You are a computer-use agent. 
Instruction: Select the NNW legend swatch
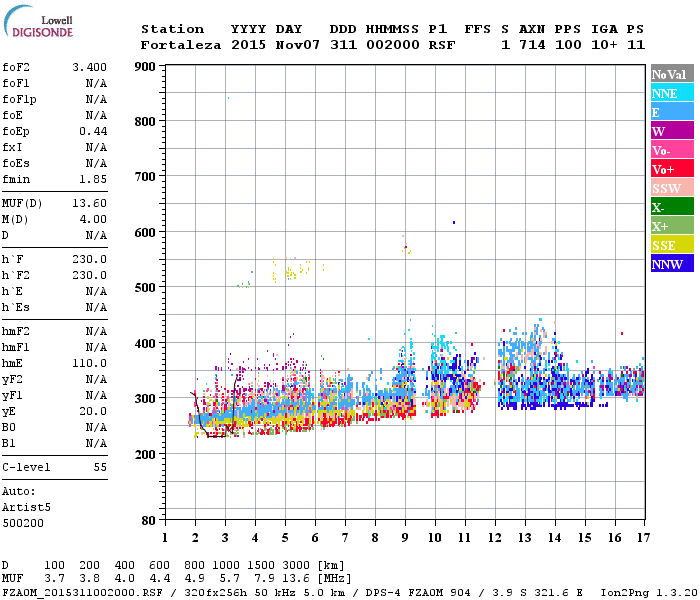pos(672,263)
